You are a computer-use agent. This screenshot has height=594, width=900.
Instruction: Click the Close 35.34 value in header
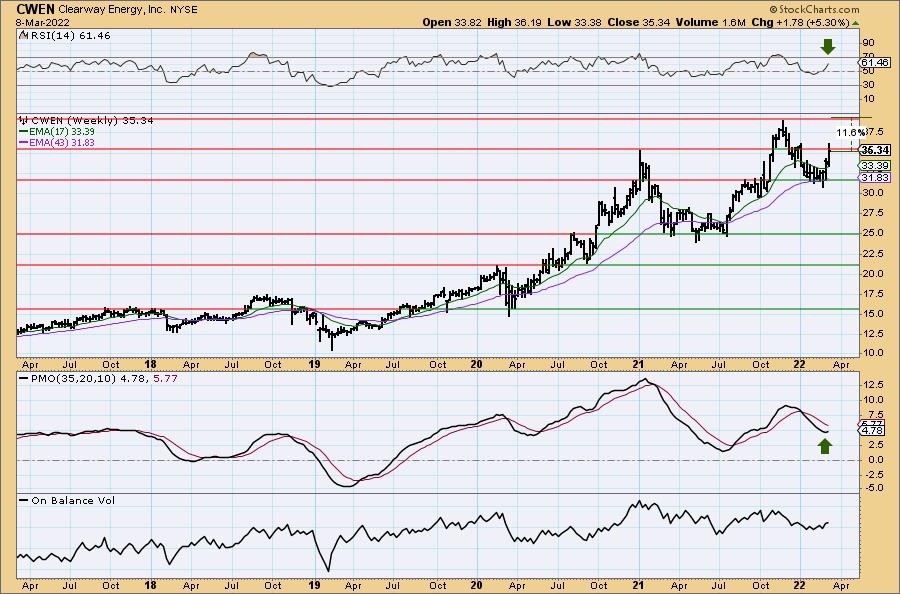click(638, 22)
